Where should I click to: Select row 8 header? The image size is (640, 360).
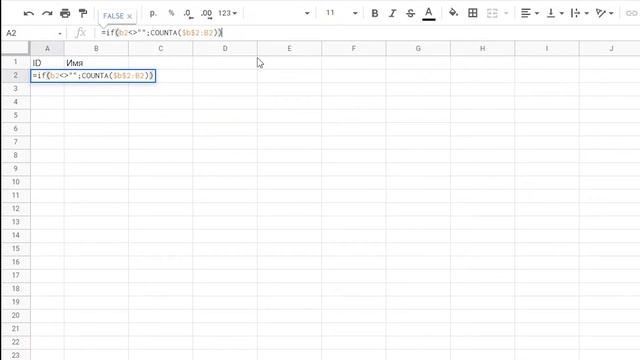[16, 155]
